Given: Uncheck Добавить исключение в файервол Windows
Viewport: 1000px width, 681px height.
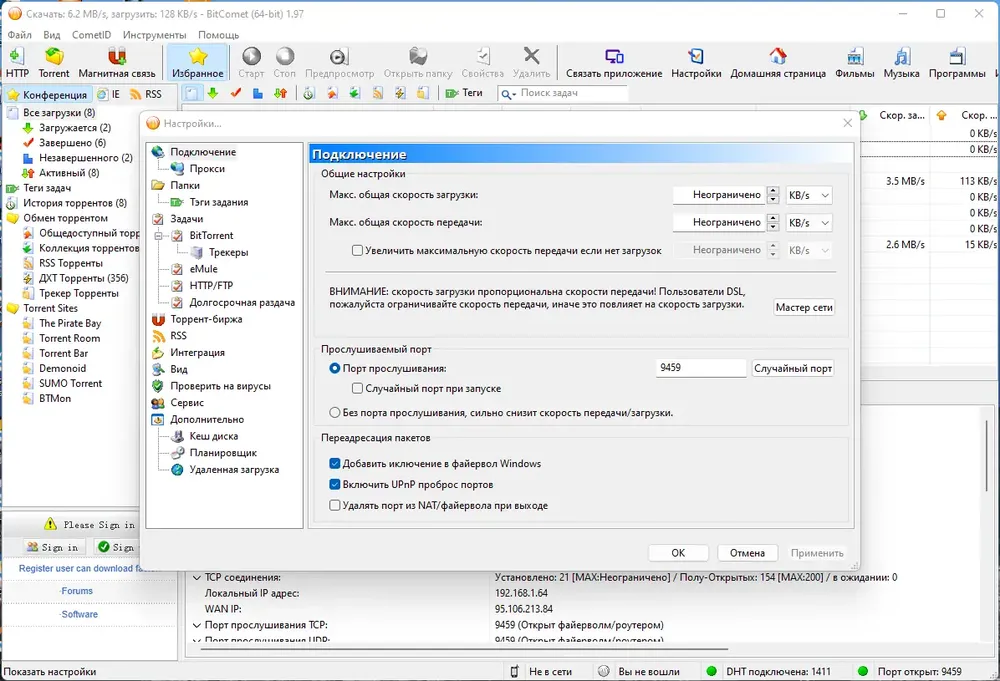Looking at the screenshot, I should point(334,464).
